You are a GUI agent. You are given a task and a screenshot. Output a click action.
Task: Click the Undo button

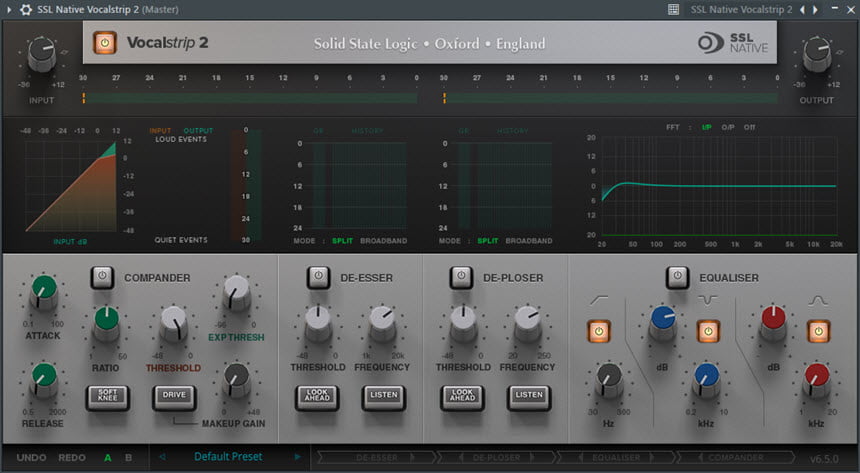31,458
